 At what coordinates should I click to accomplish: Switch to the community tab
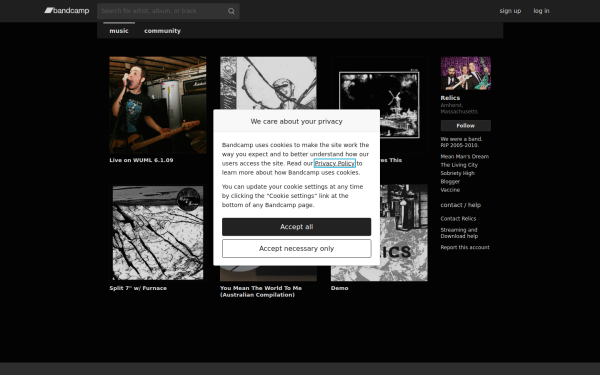click(162, 31)
